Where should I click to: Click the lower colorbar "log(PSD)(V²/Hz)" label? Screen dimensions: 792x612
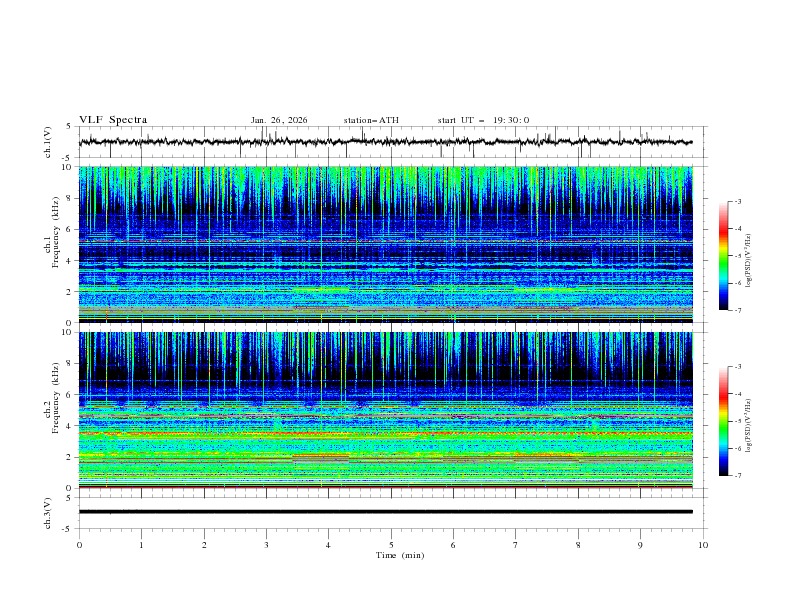748,425
